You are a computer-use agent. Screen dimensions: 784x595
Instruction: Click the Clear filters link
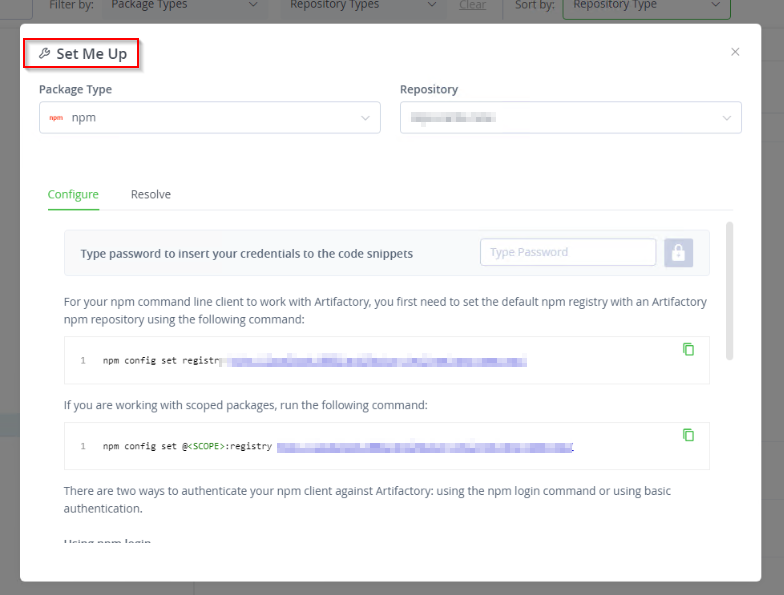click(x=472, y=5)
